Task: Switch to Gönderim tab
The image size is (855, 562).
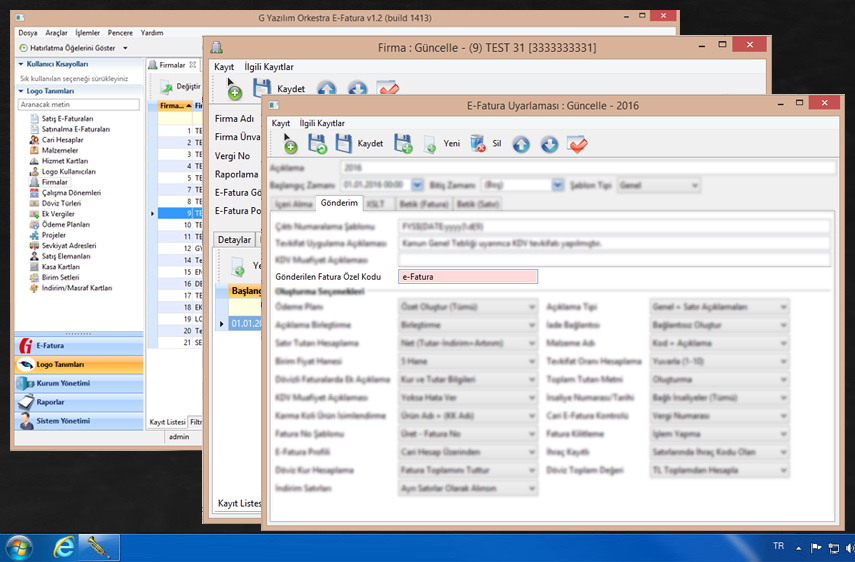Action: [339, 203]
